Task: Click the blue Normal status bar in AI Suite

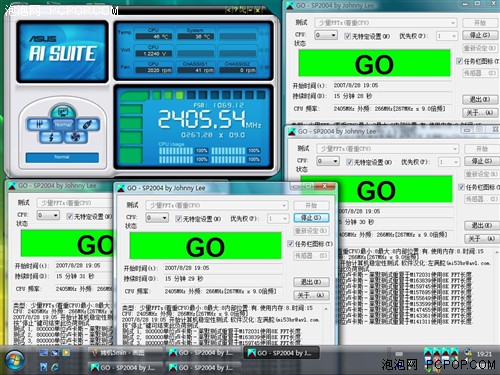Action: point(62,157)
